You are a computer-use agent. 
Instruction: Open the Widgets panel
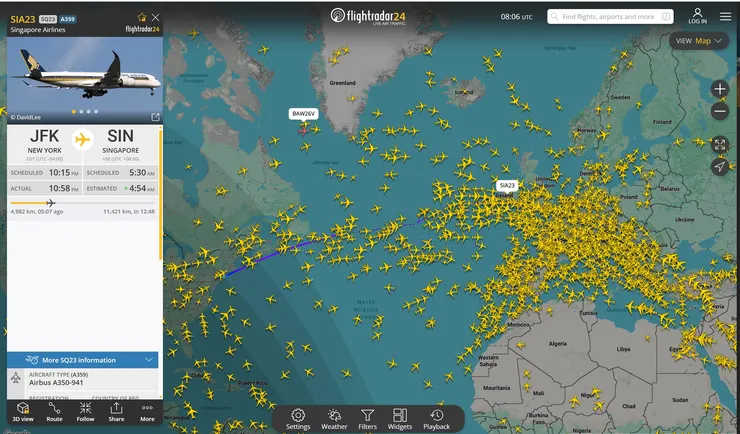(400, 419)
